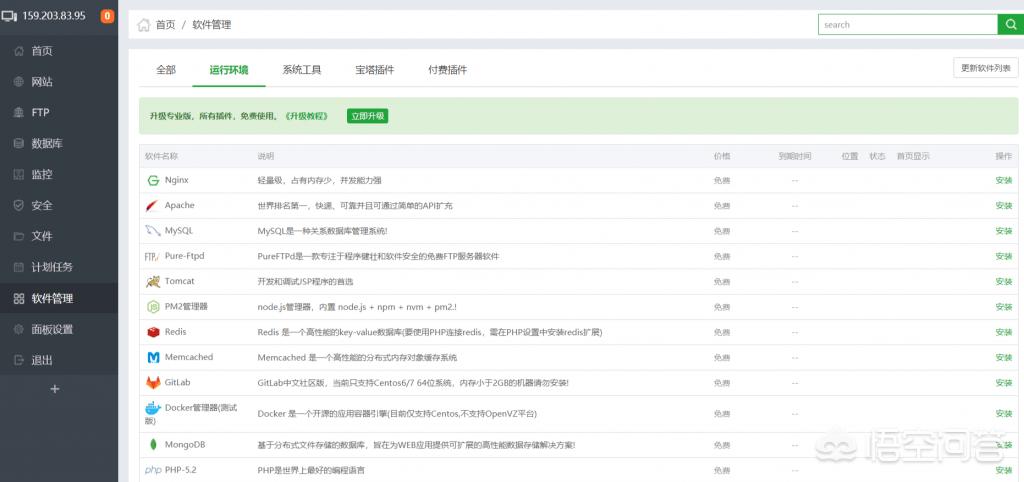Screen dimensions: 1024x482
Task: Click the plus icon in sidebar
Action: point(55,389)
